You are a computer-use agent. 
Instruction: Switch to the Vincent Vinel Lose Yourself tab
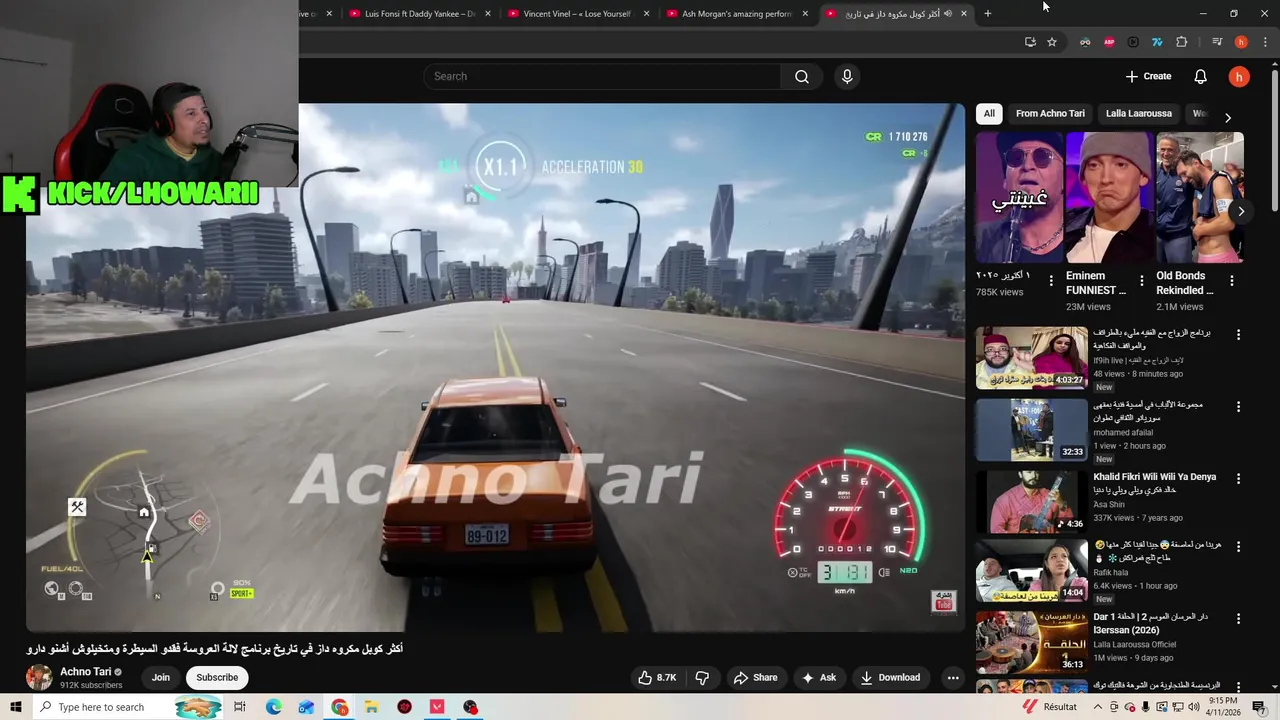pyautogui.click(x=576, y=14)
